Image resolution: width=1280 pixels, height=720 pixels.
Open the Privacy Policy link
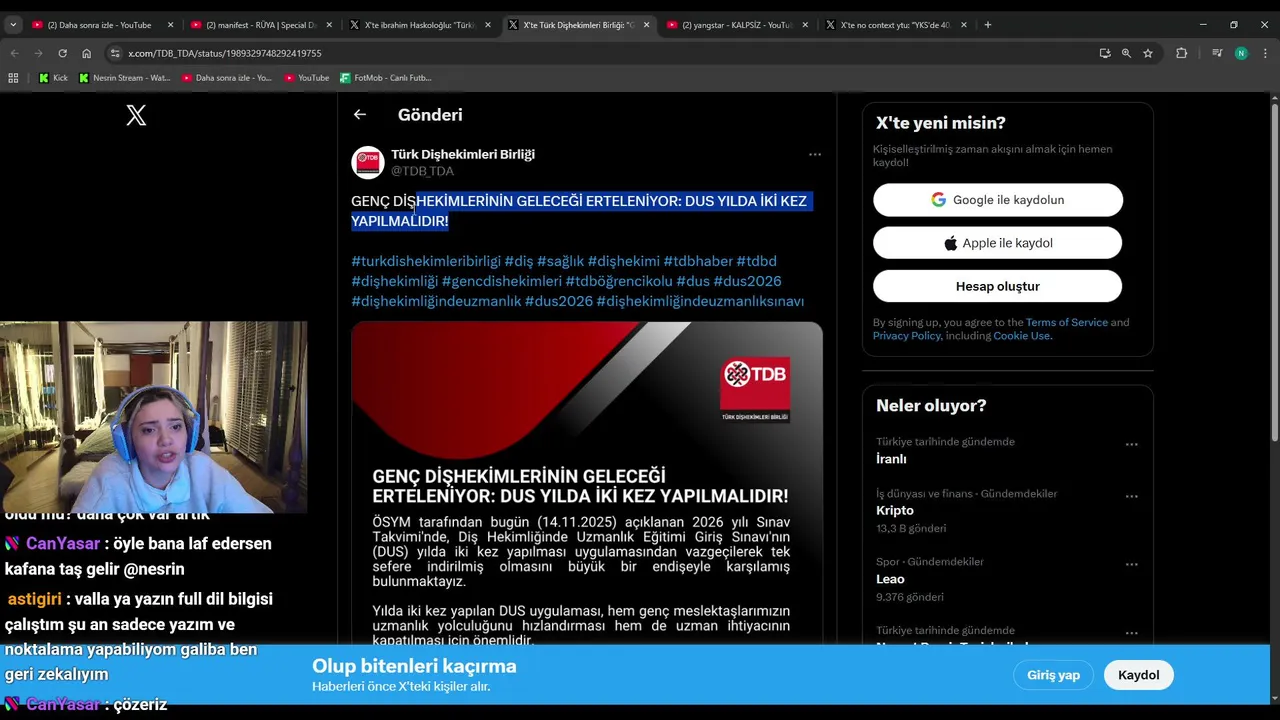point(907,336)
